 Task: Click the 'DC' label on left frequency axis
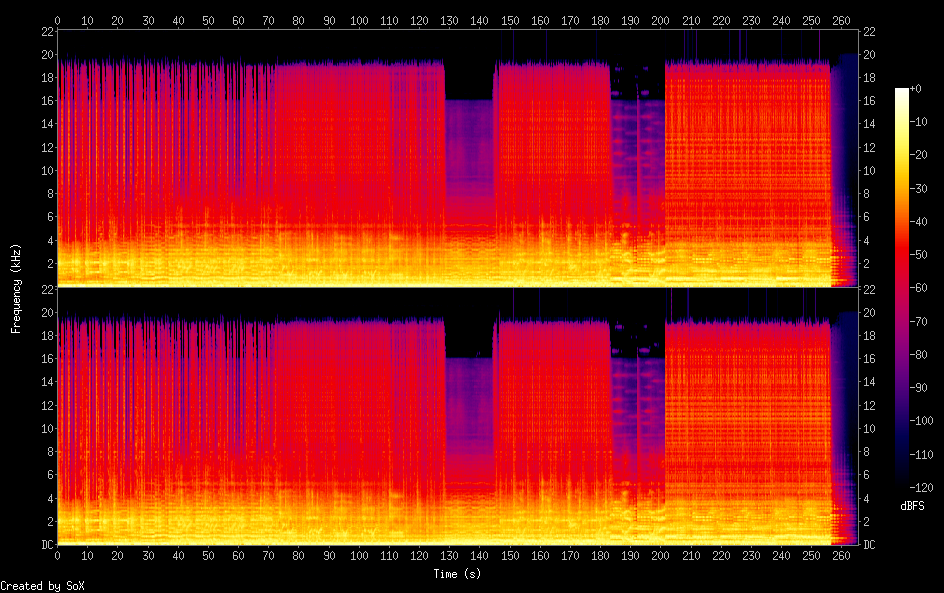(48, 545)
